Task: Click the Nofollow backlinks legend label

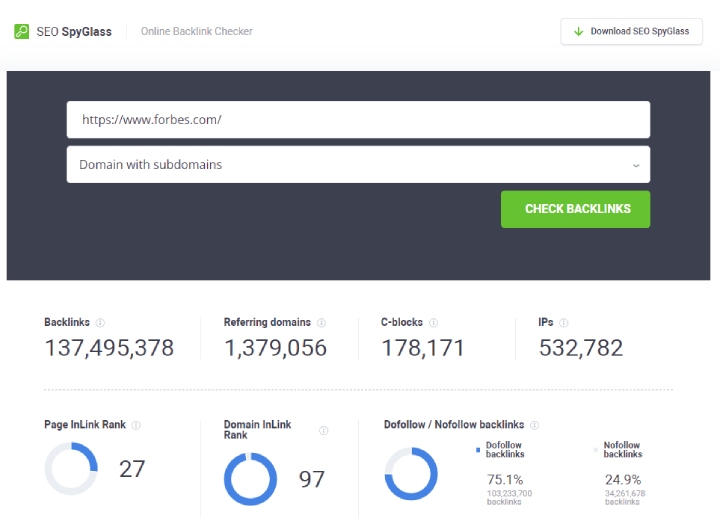Action: pyautogui.click(x=623, y=449)
